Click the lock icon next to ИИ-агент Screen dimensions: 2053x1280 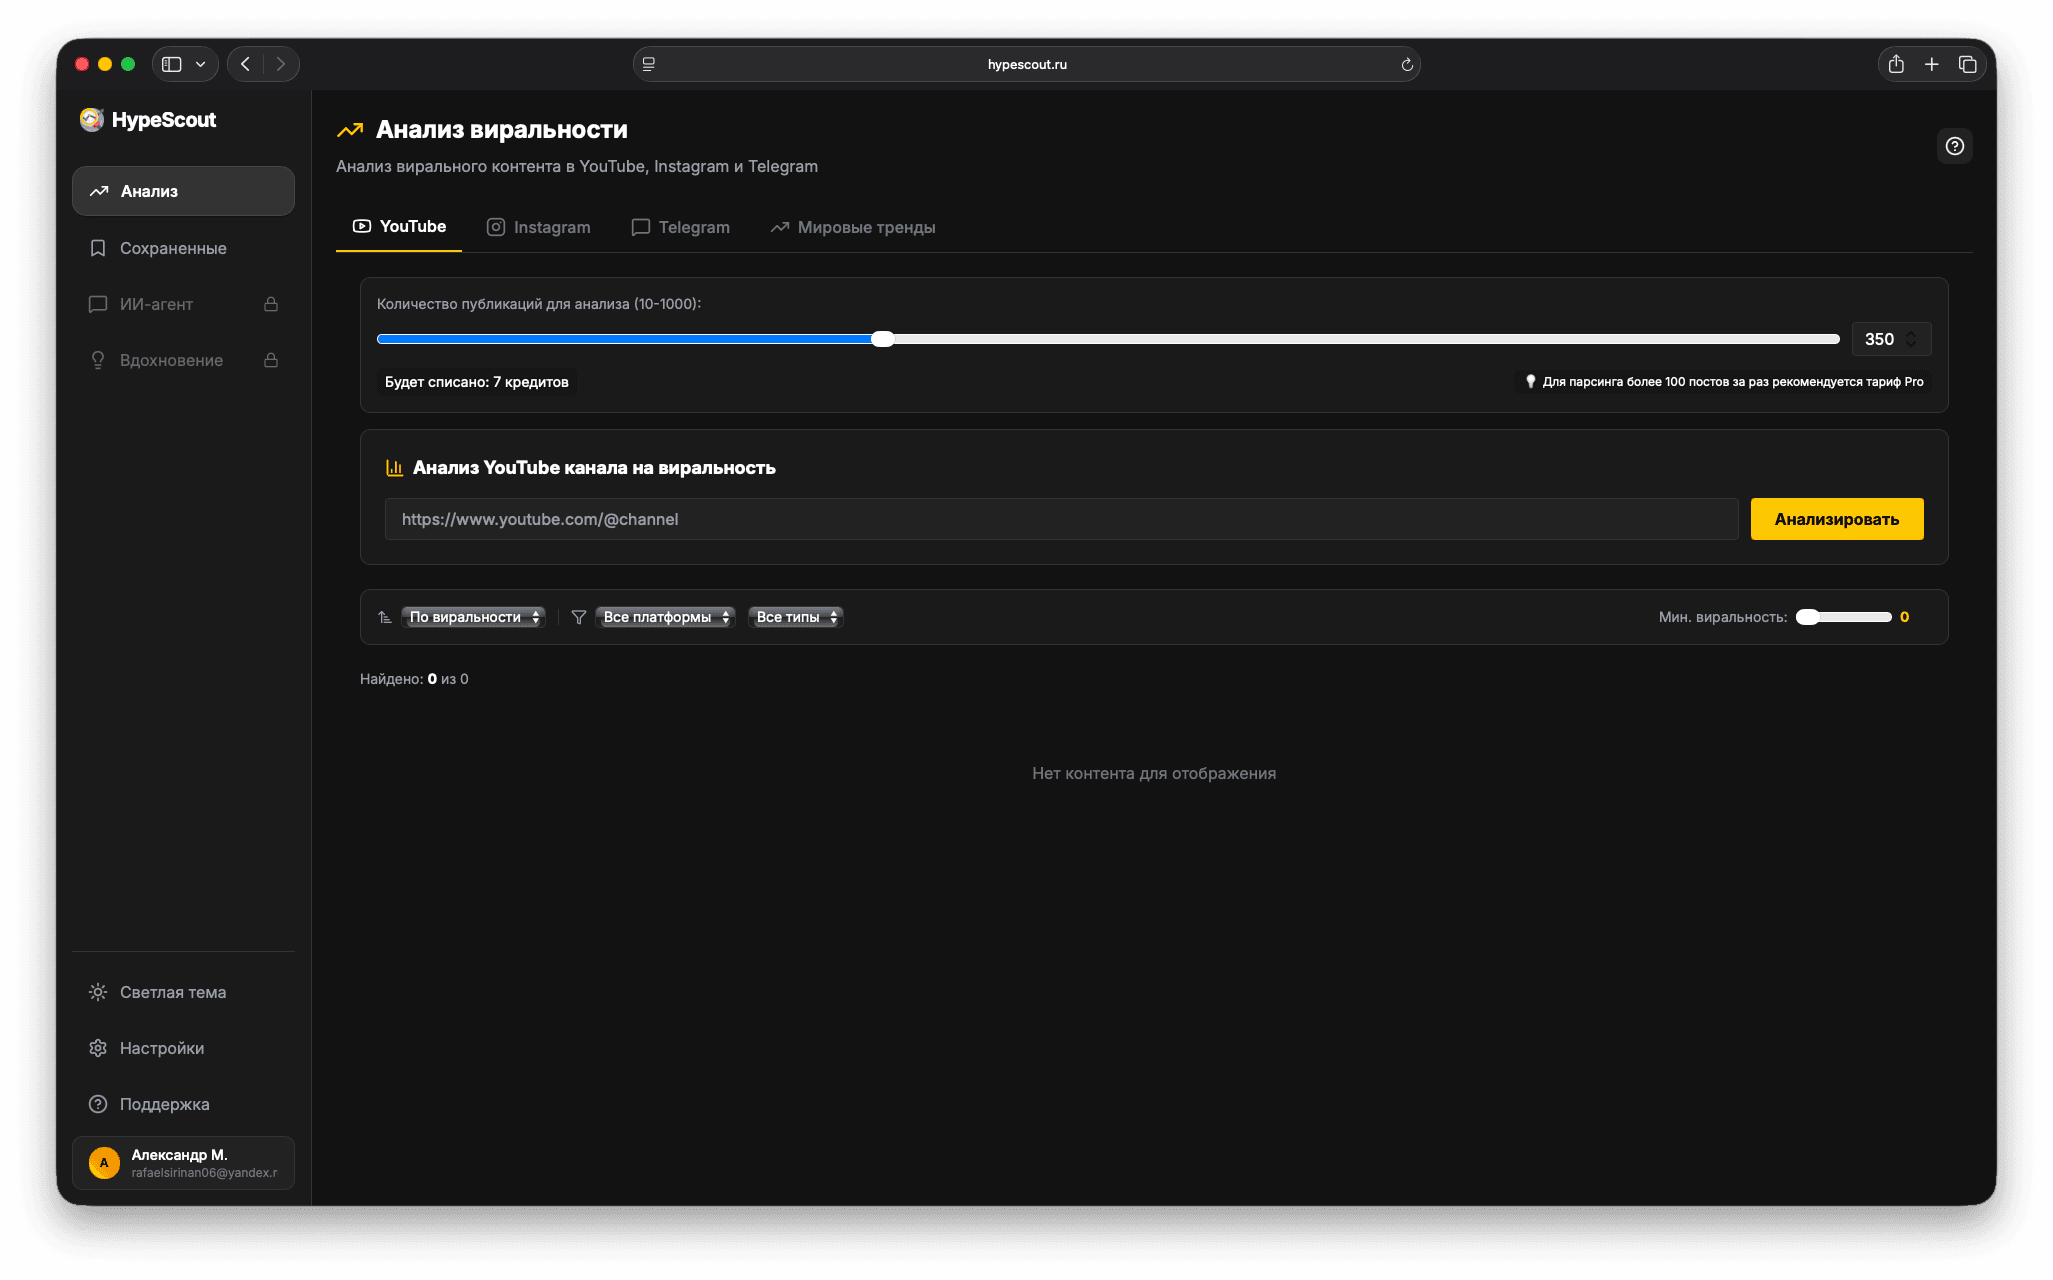[271, 304]
